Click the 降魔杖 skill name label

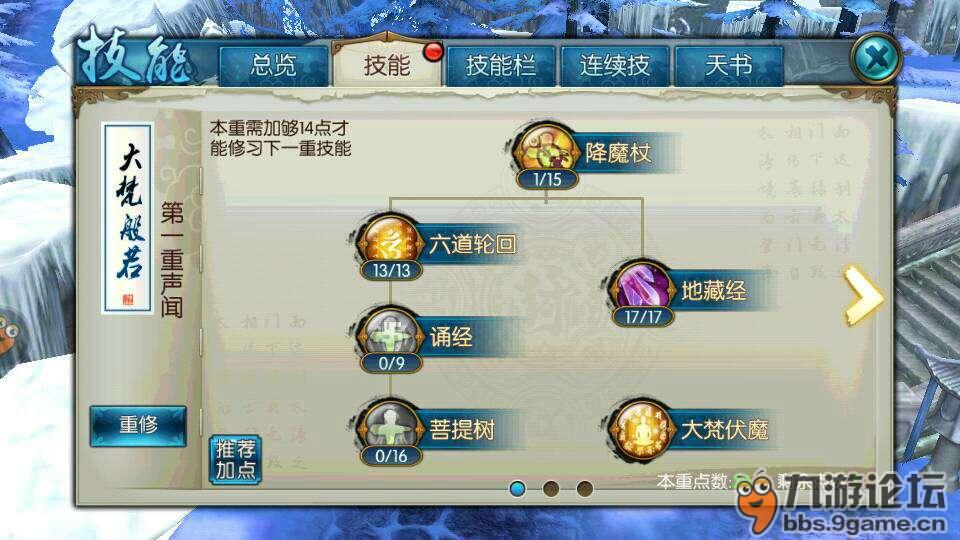618,152
